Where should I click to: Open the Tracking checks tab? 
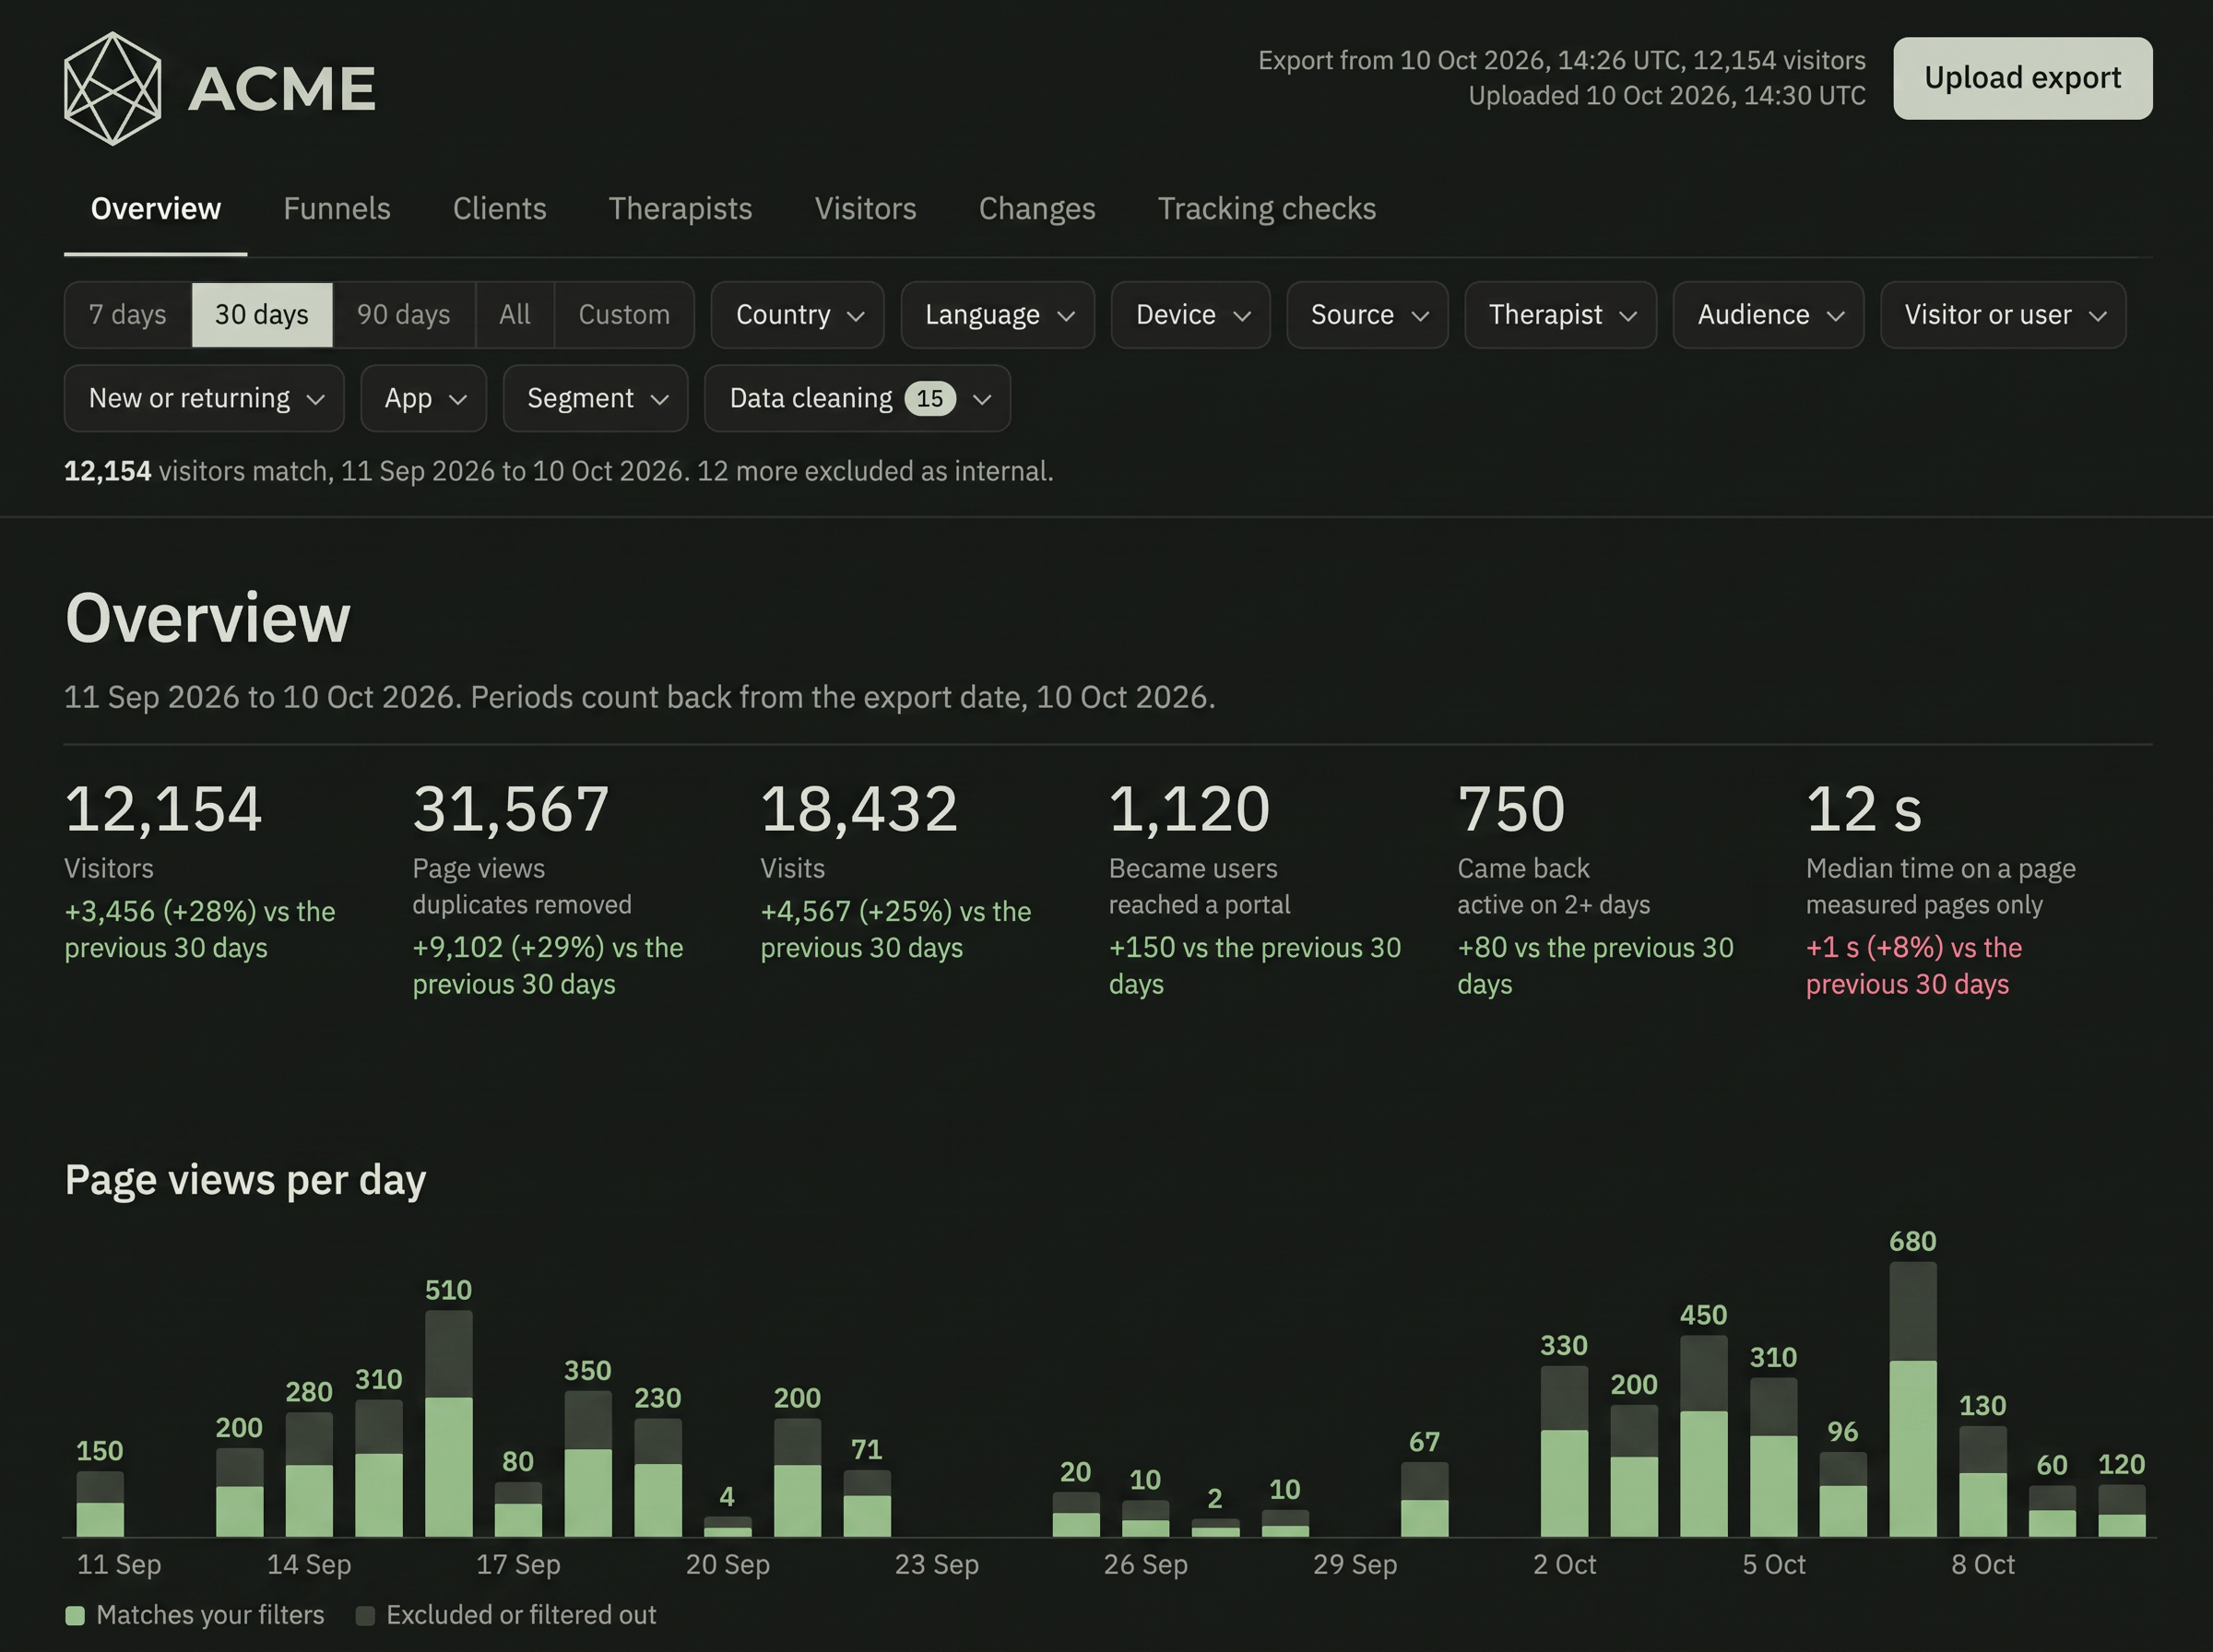[x=1266, y=208]
